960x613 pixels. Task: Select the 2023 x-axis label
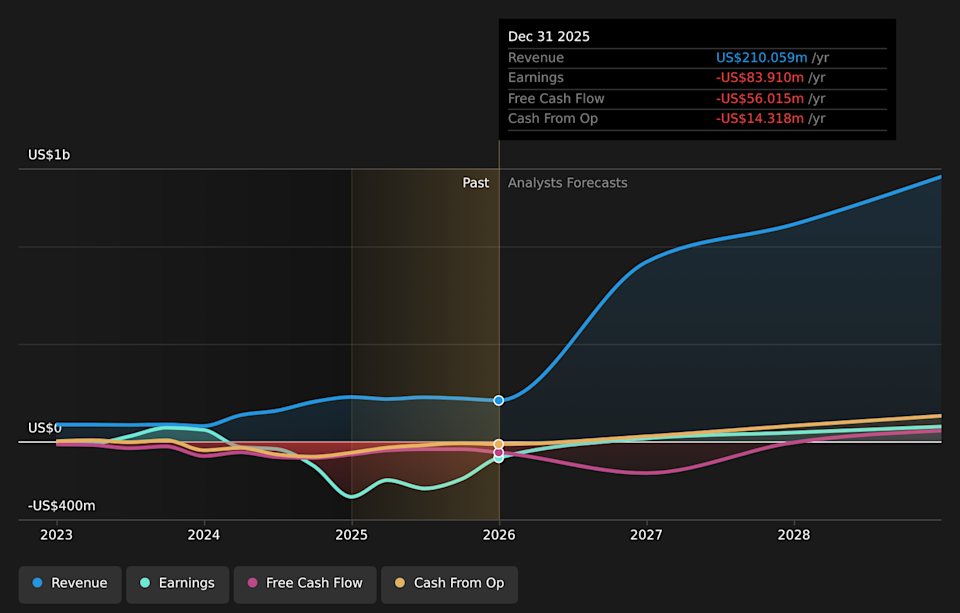tap(56, 535)
